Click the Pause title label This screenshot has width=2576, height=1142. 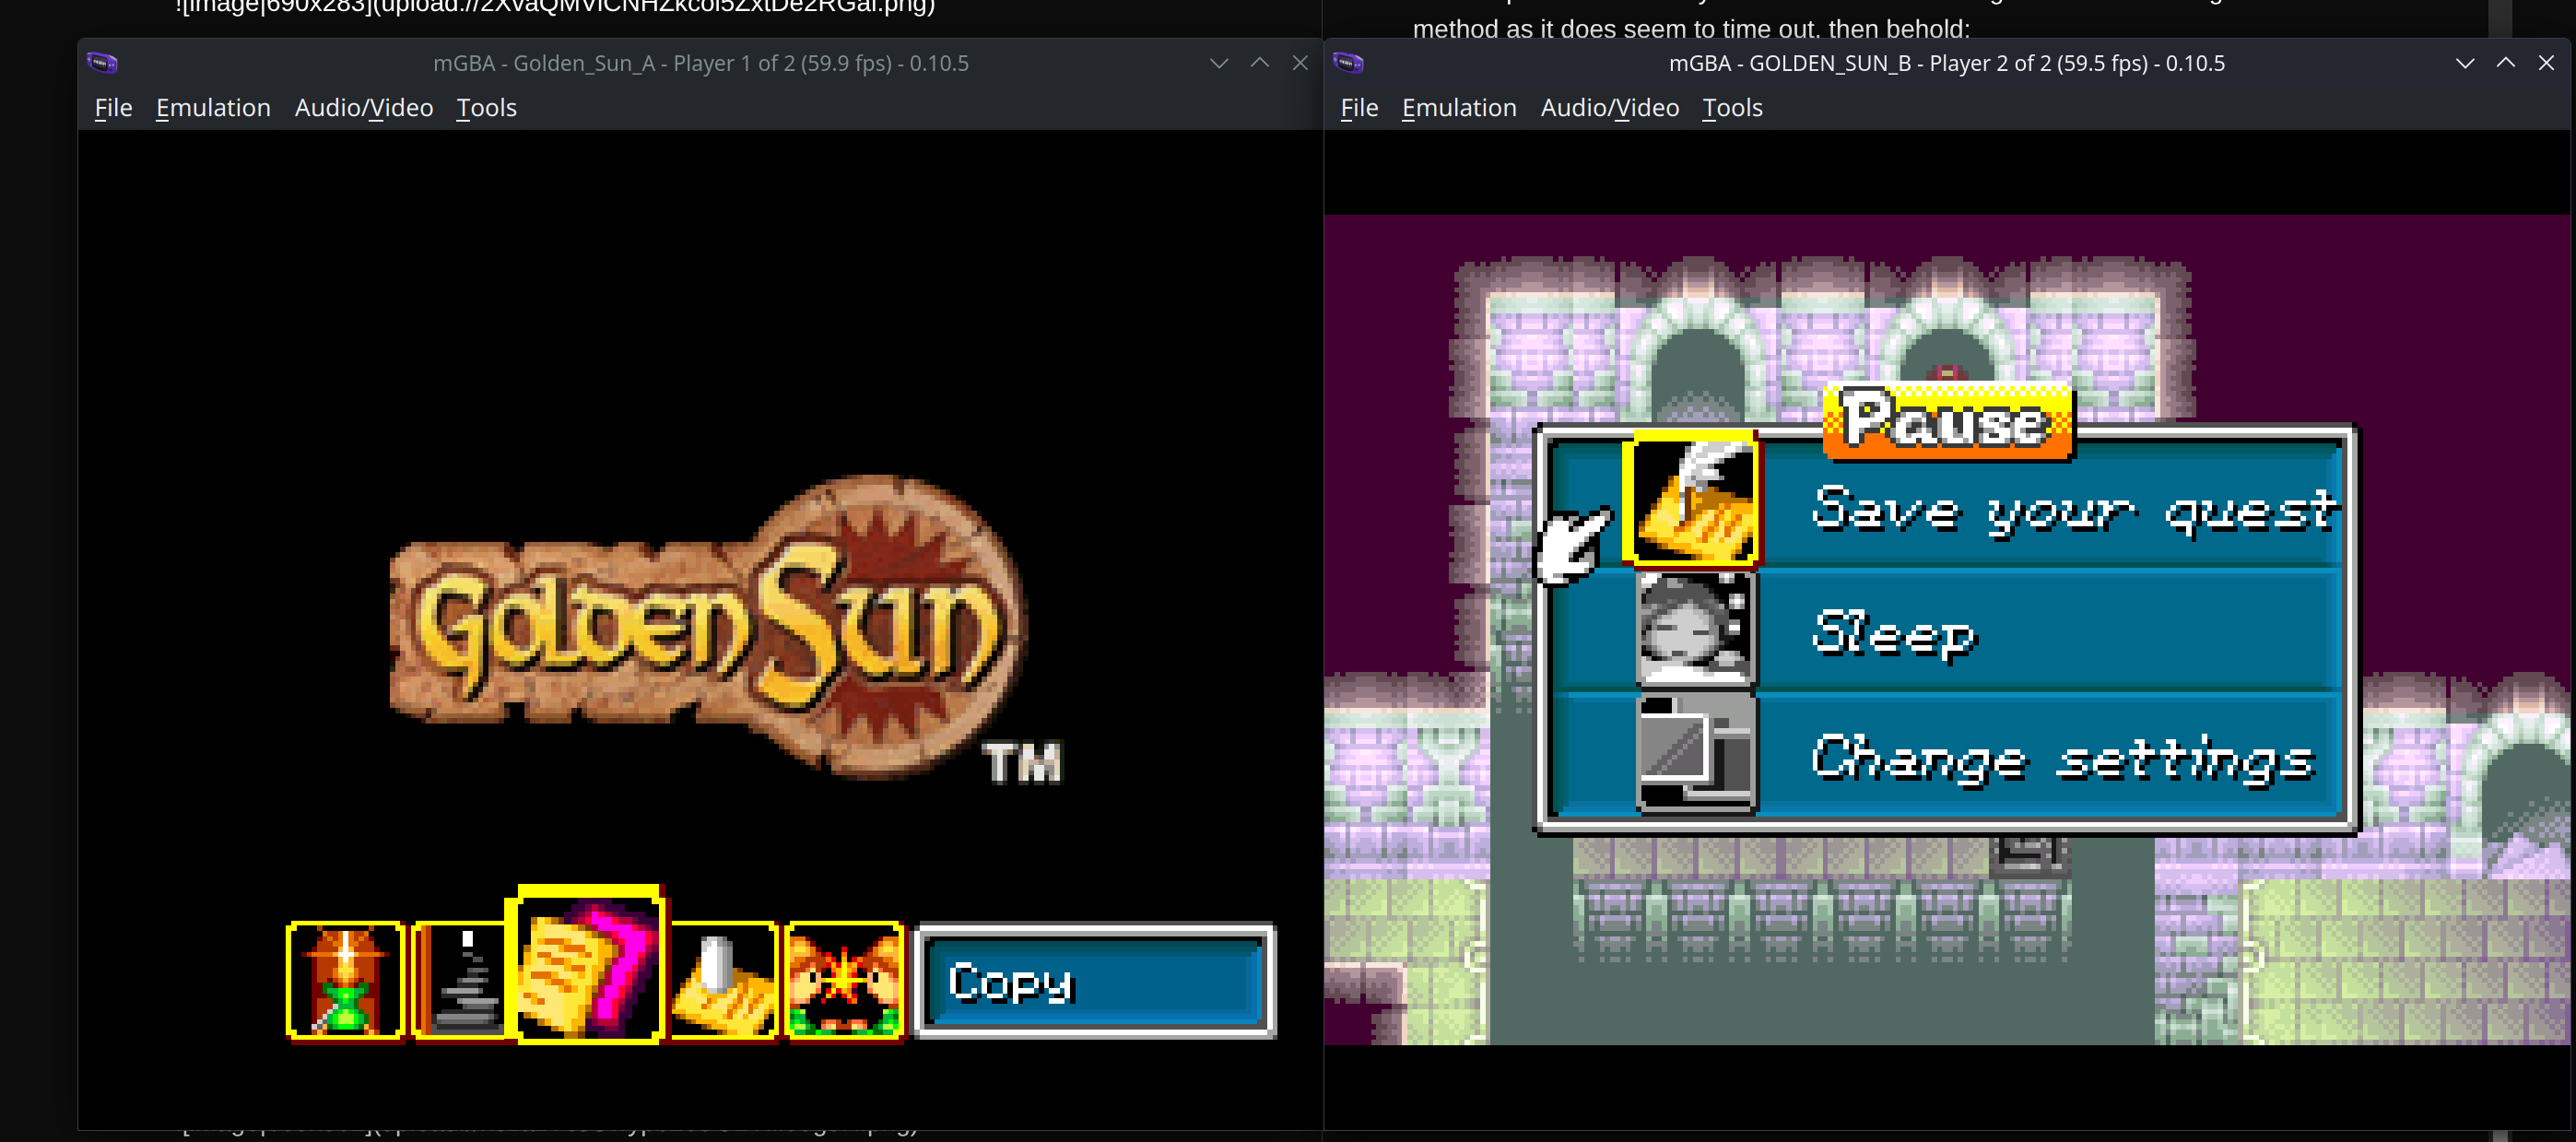tap(1948, 420)
